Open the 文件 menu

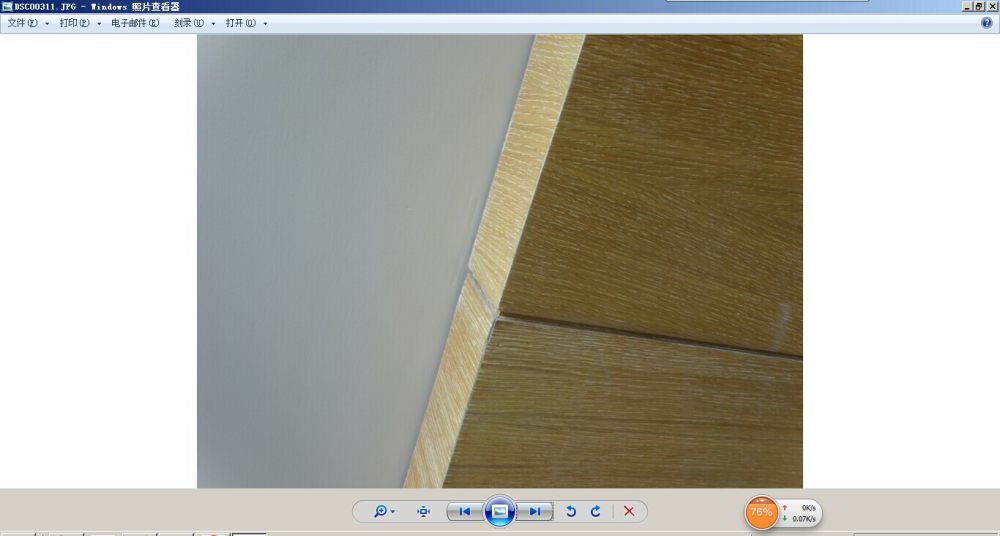coord(23,23)
